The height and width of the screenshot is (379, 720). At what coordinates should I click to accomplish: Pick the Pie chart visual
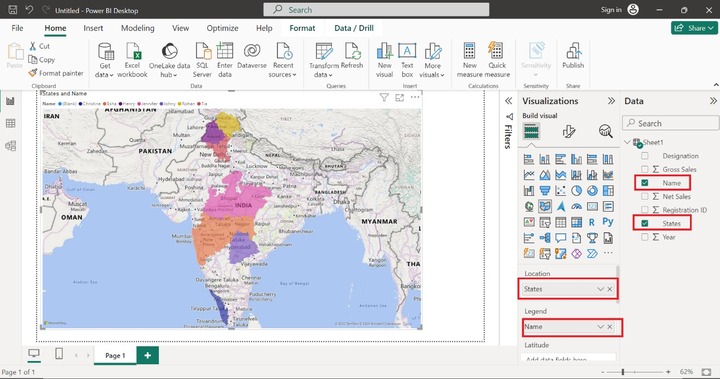click(576, 190)
